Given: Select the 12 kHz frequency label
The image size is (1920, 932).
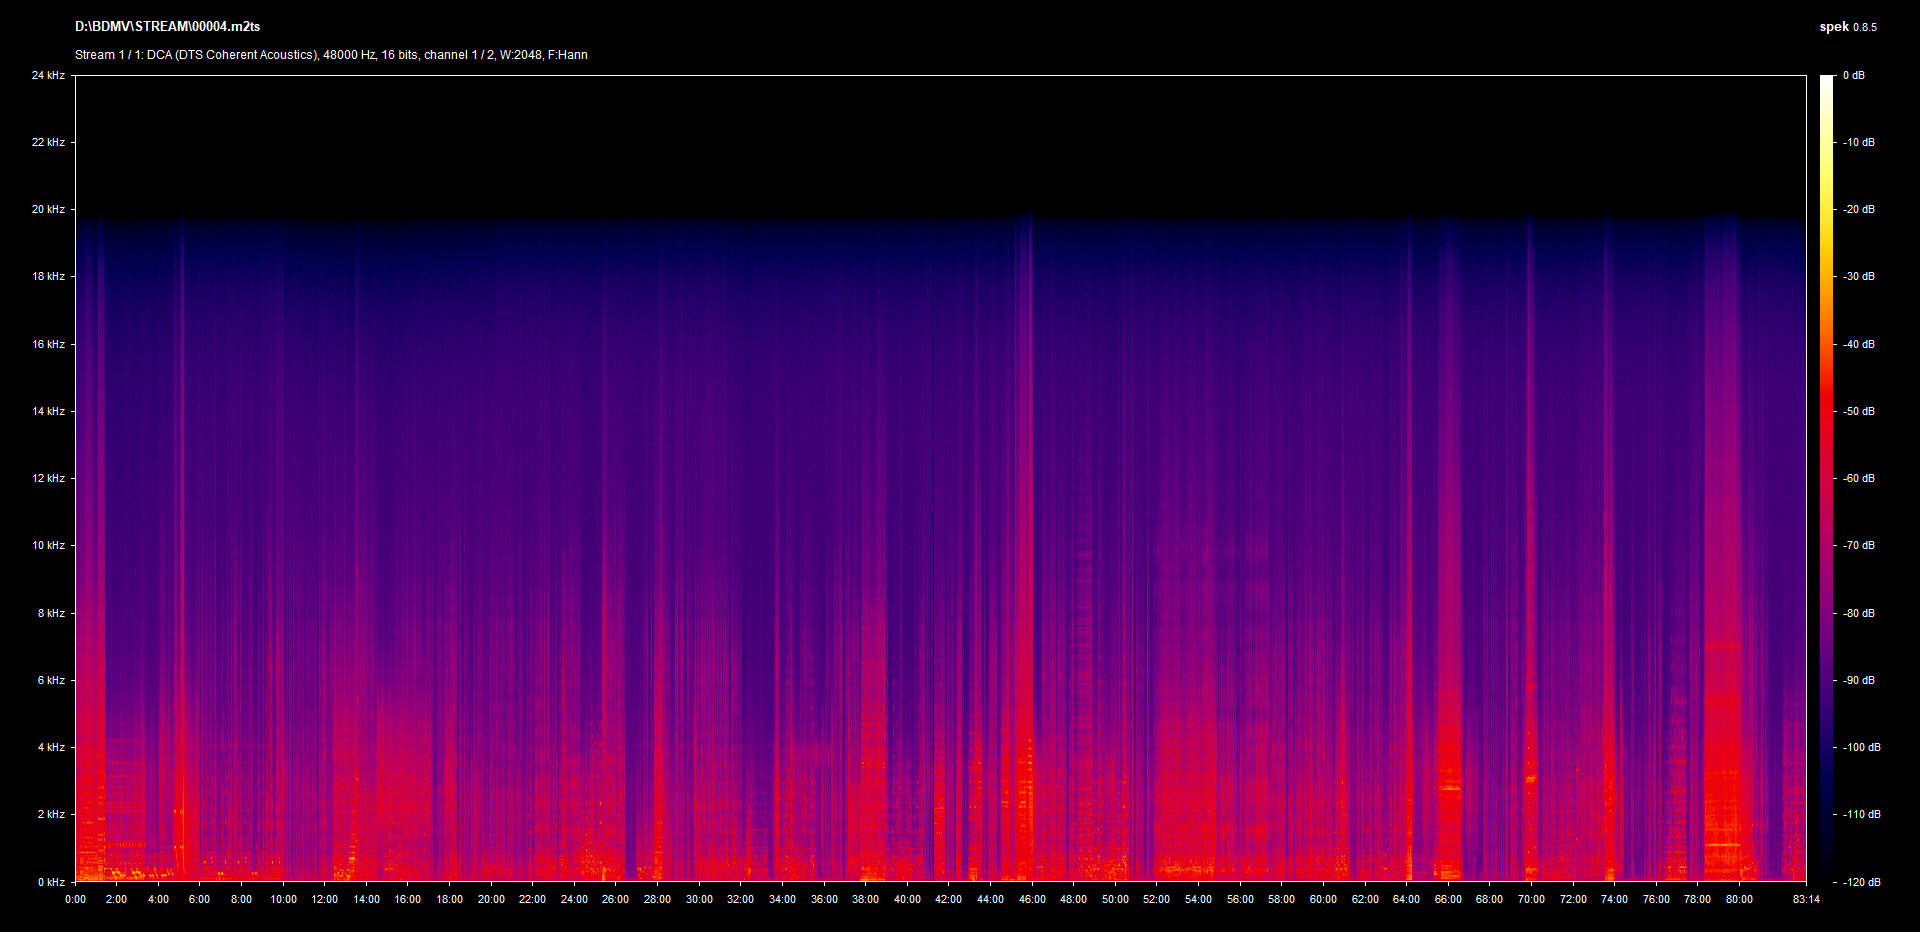Looking at the screenshot, I should [48, 478].
